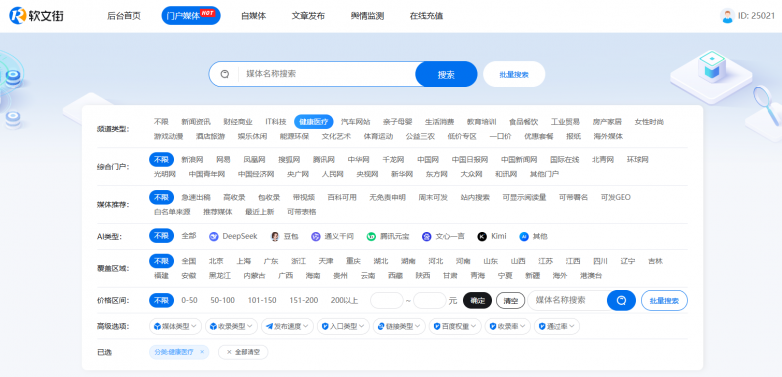Select the Kimi AI type
Screen dimensions: 782x377
[492, 236]
